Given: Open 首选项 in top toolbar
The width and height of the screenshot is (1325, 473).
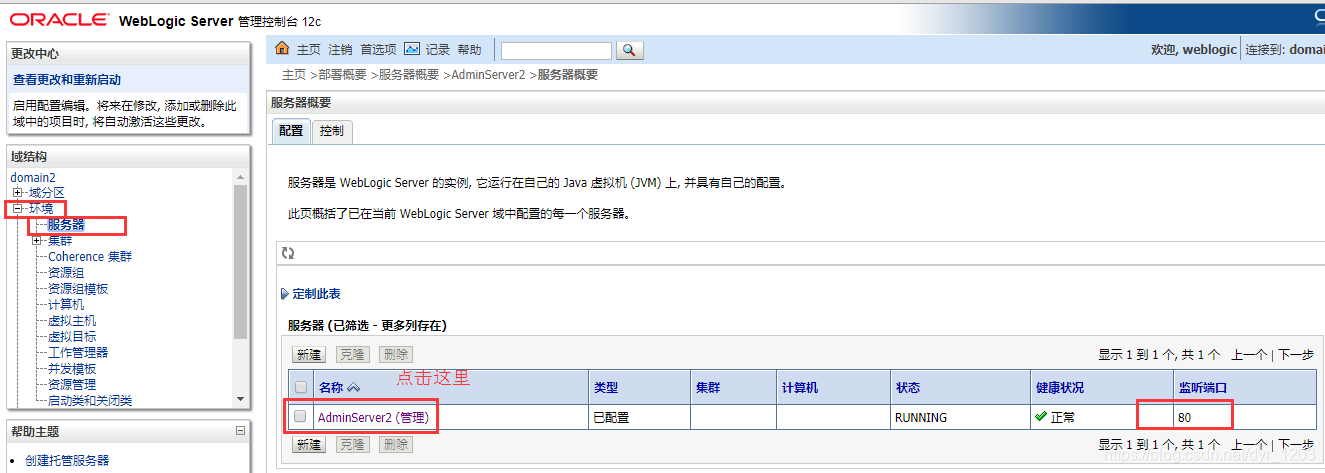Looking at the screenshot, I should click(379, 50).
